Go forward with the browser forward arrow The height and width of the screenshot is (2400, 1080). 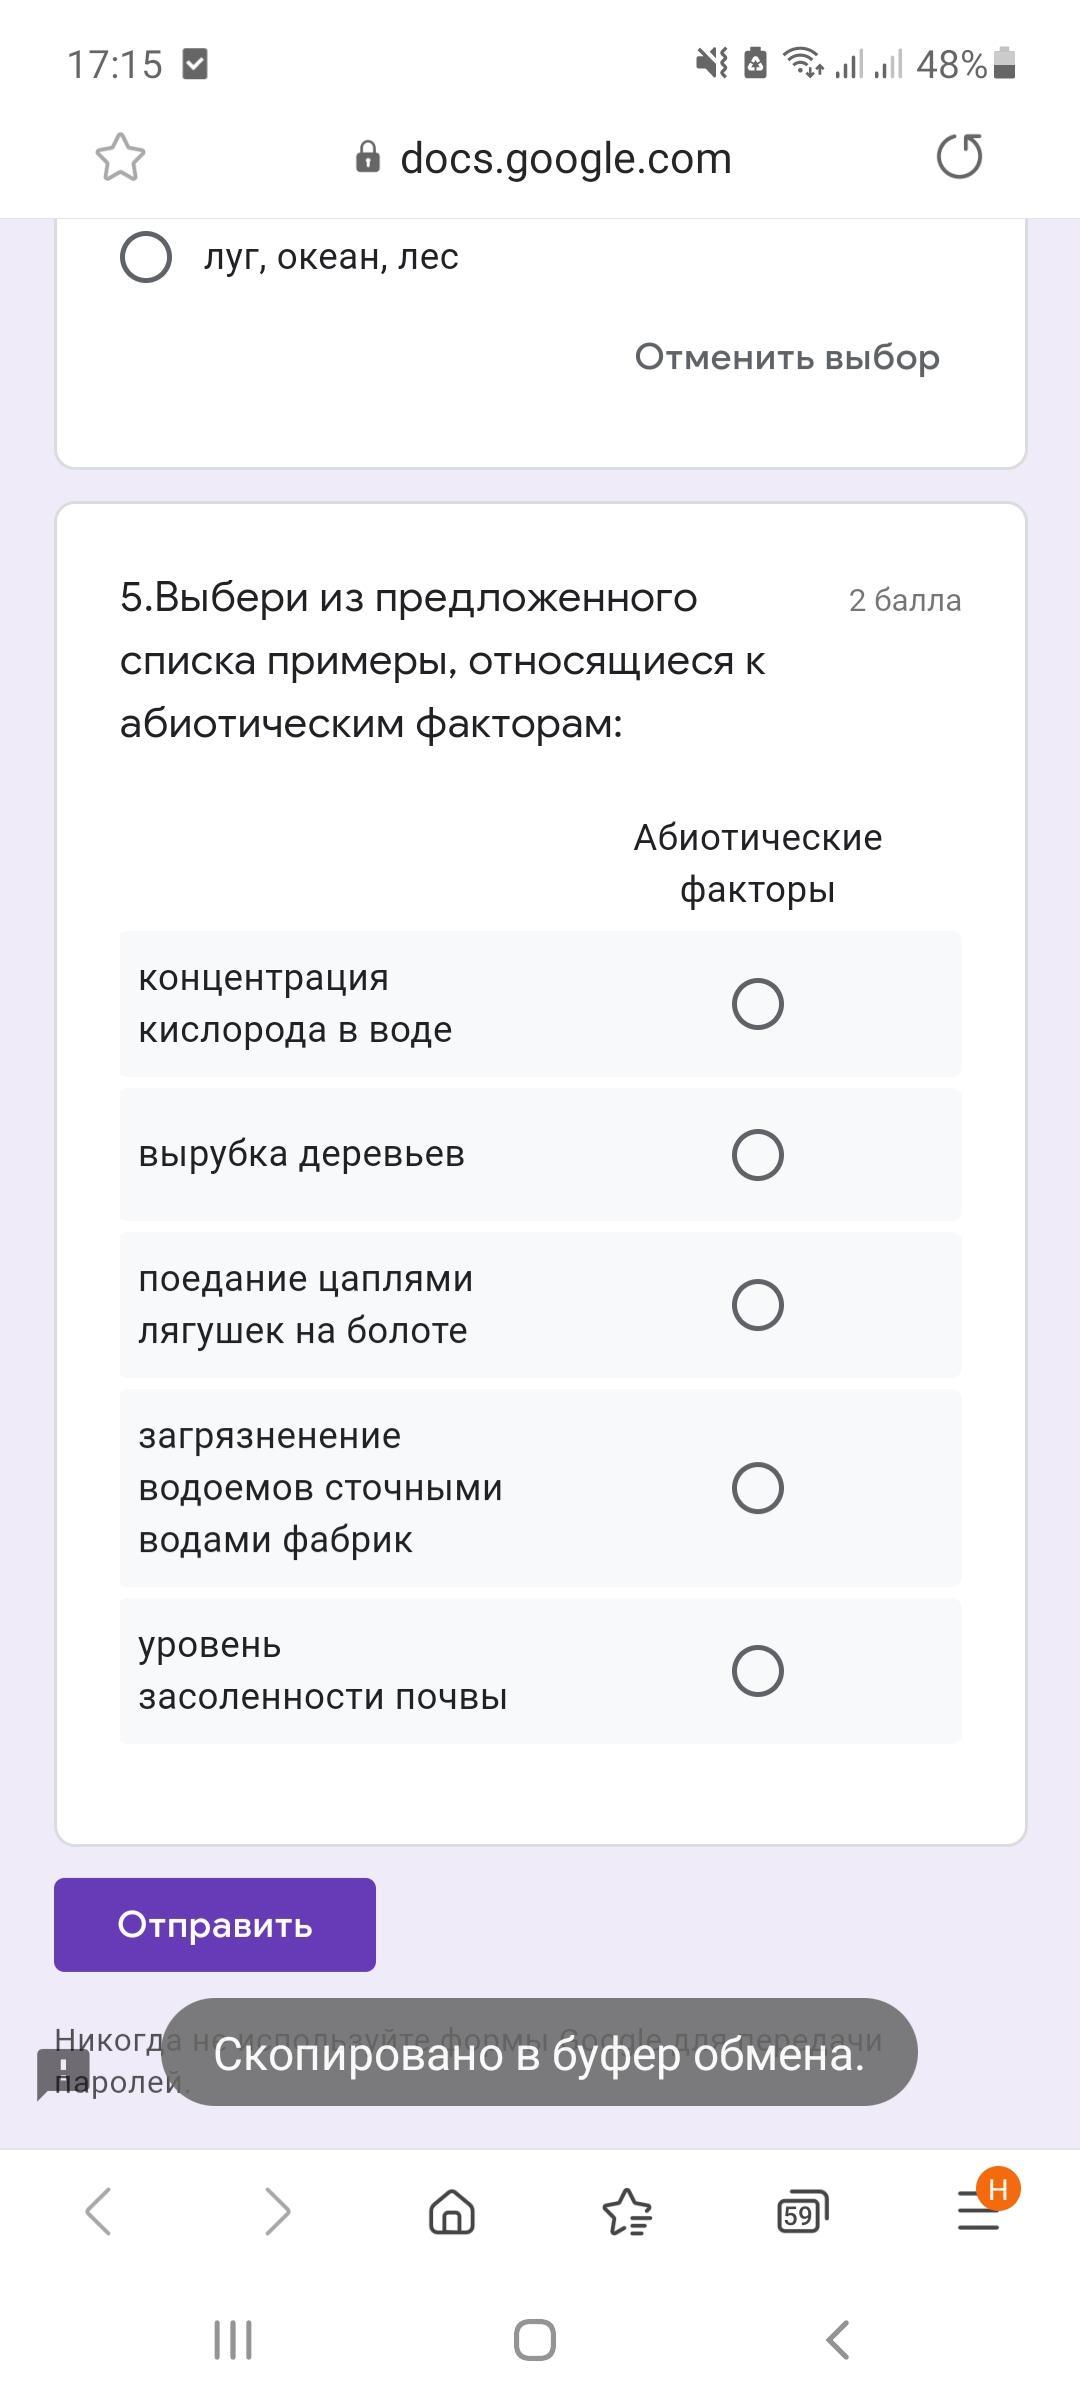(x=276, y=2210)
